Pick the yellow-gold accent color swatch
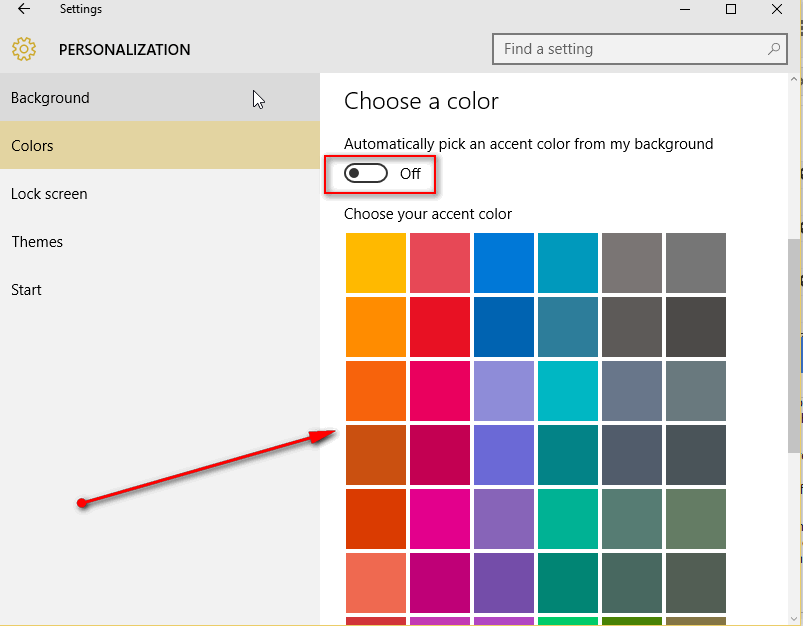Screen dimensions: 803x626 tap(376, 263)
